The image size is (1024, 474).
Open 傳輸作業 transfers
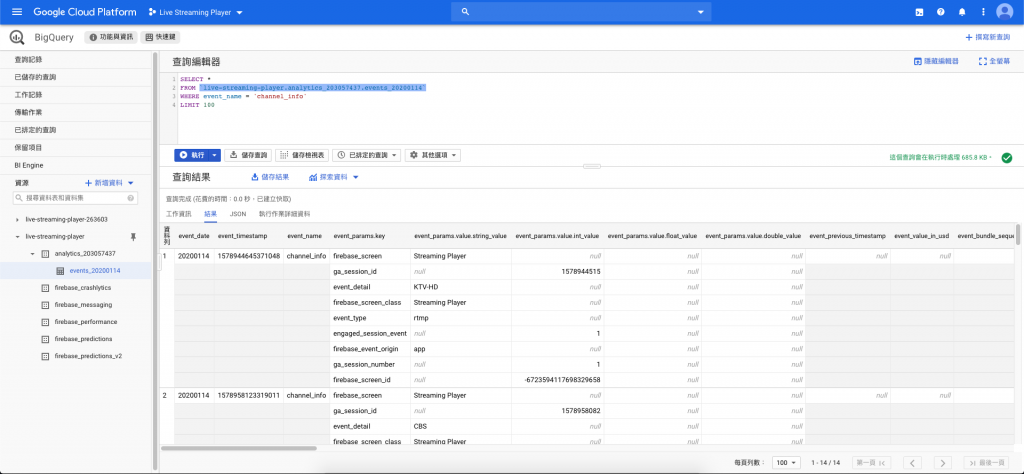coord(76,112)
